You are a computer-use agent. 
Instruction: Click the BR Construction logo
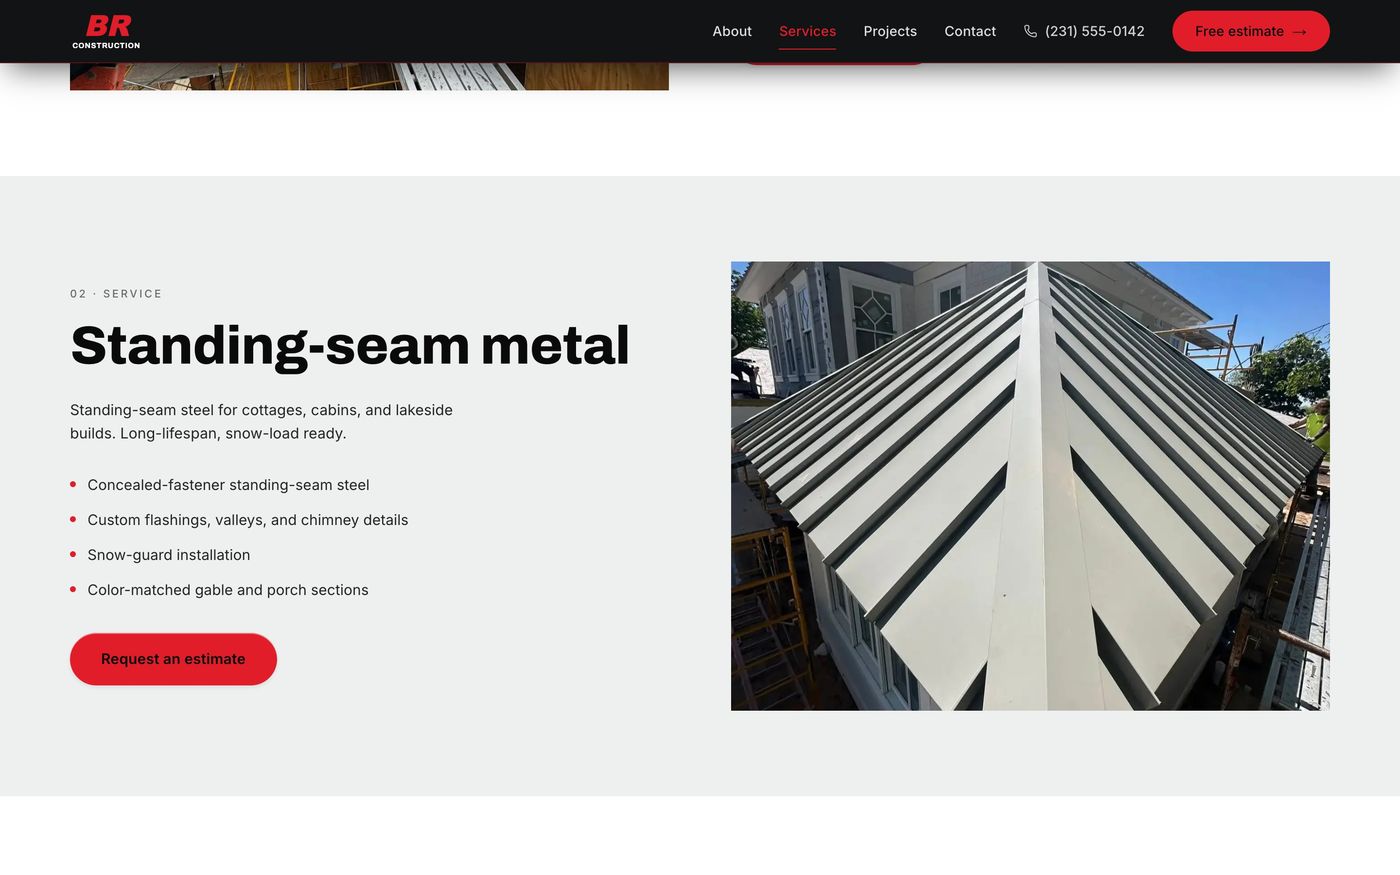click(x=106, y=31)
